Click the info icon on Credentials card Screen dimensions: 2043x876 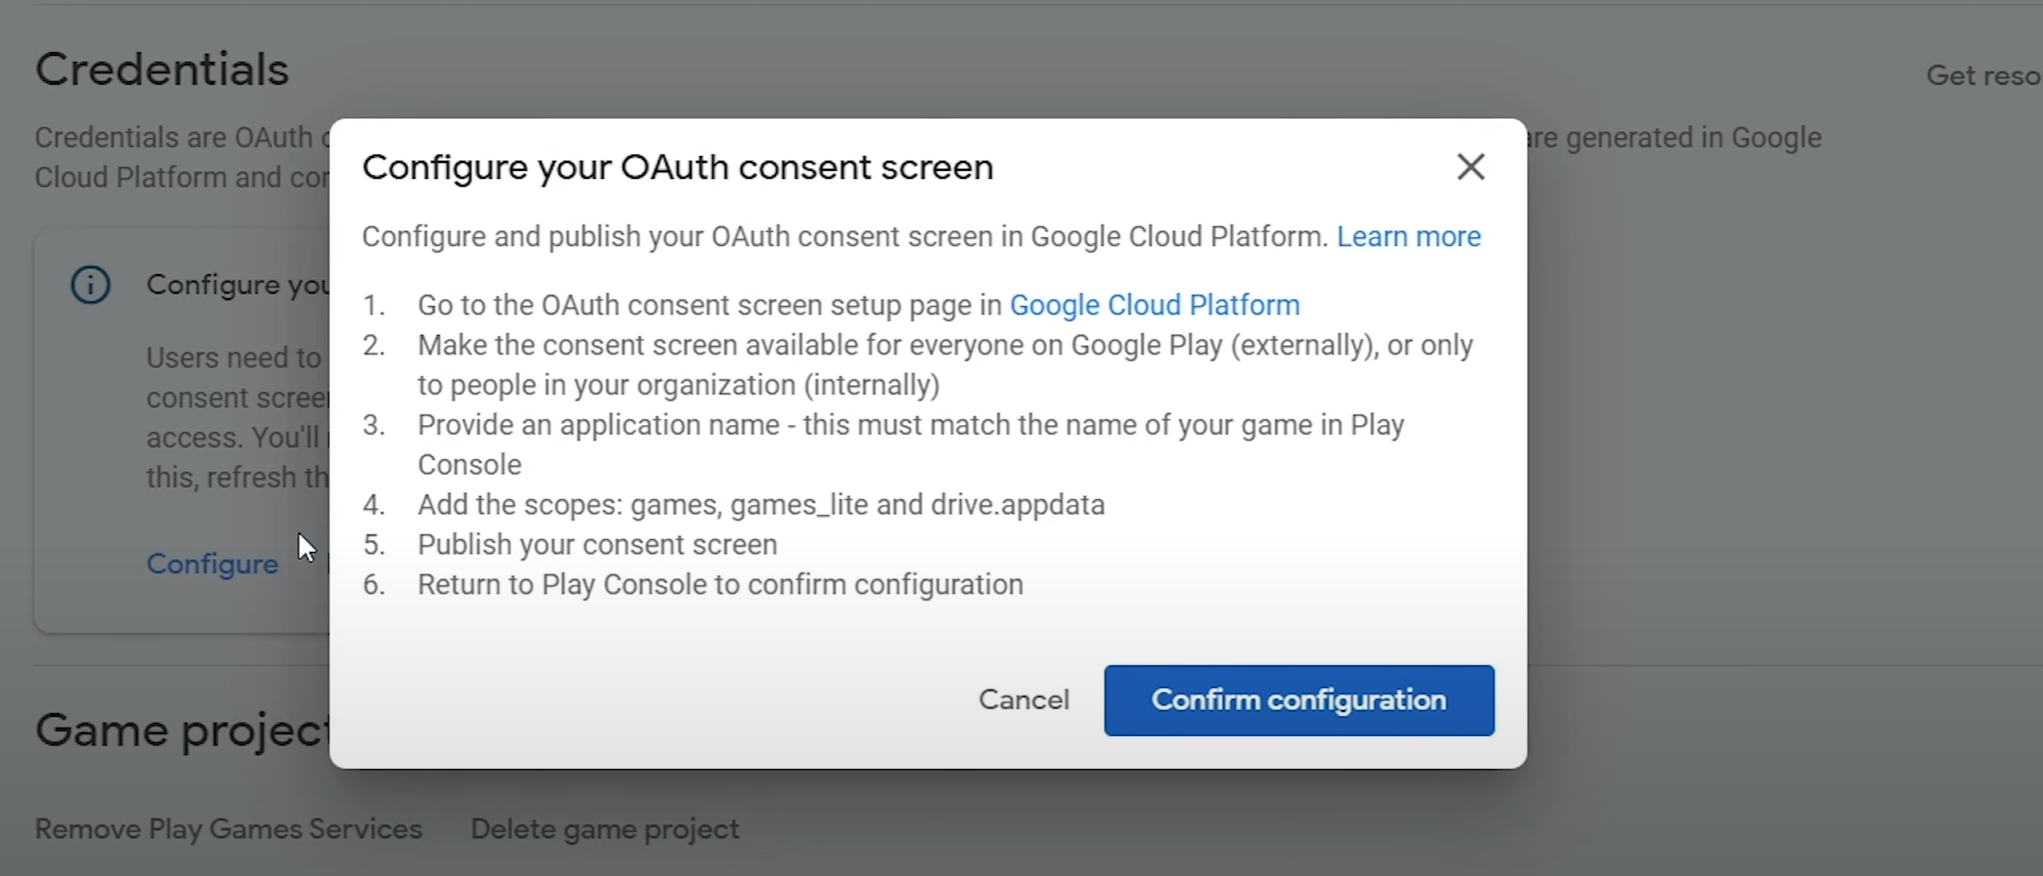[x=90, y=285]
